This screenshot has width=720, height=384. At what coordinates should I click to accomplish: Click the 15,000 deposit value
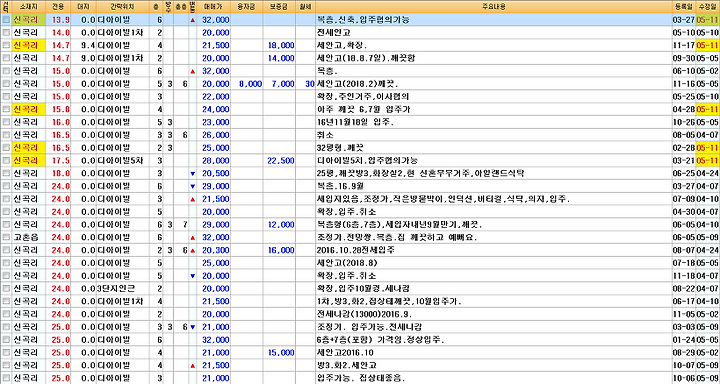[281, 353]
